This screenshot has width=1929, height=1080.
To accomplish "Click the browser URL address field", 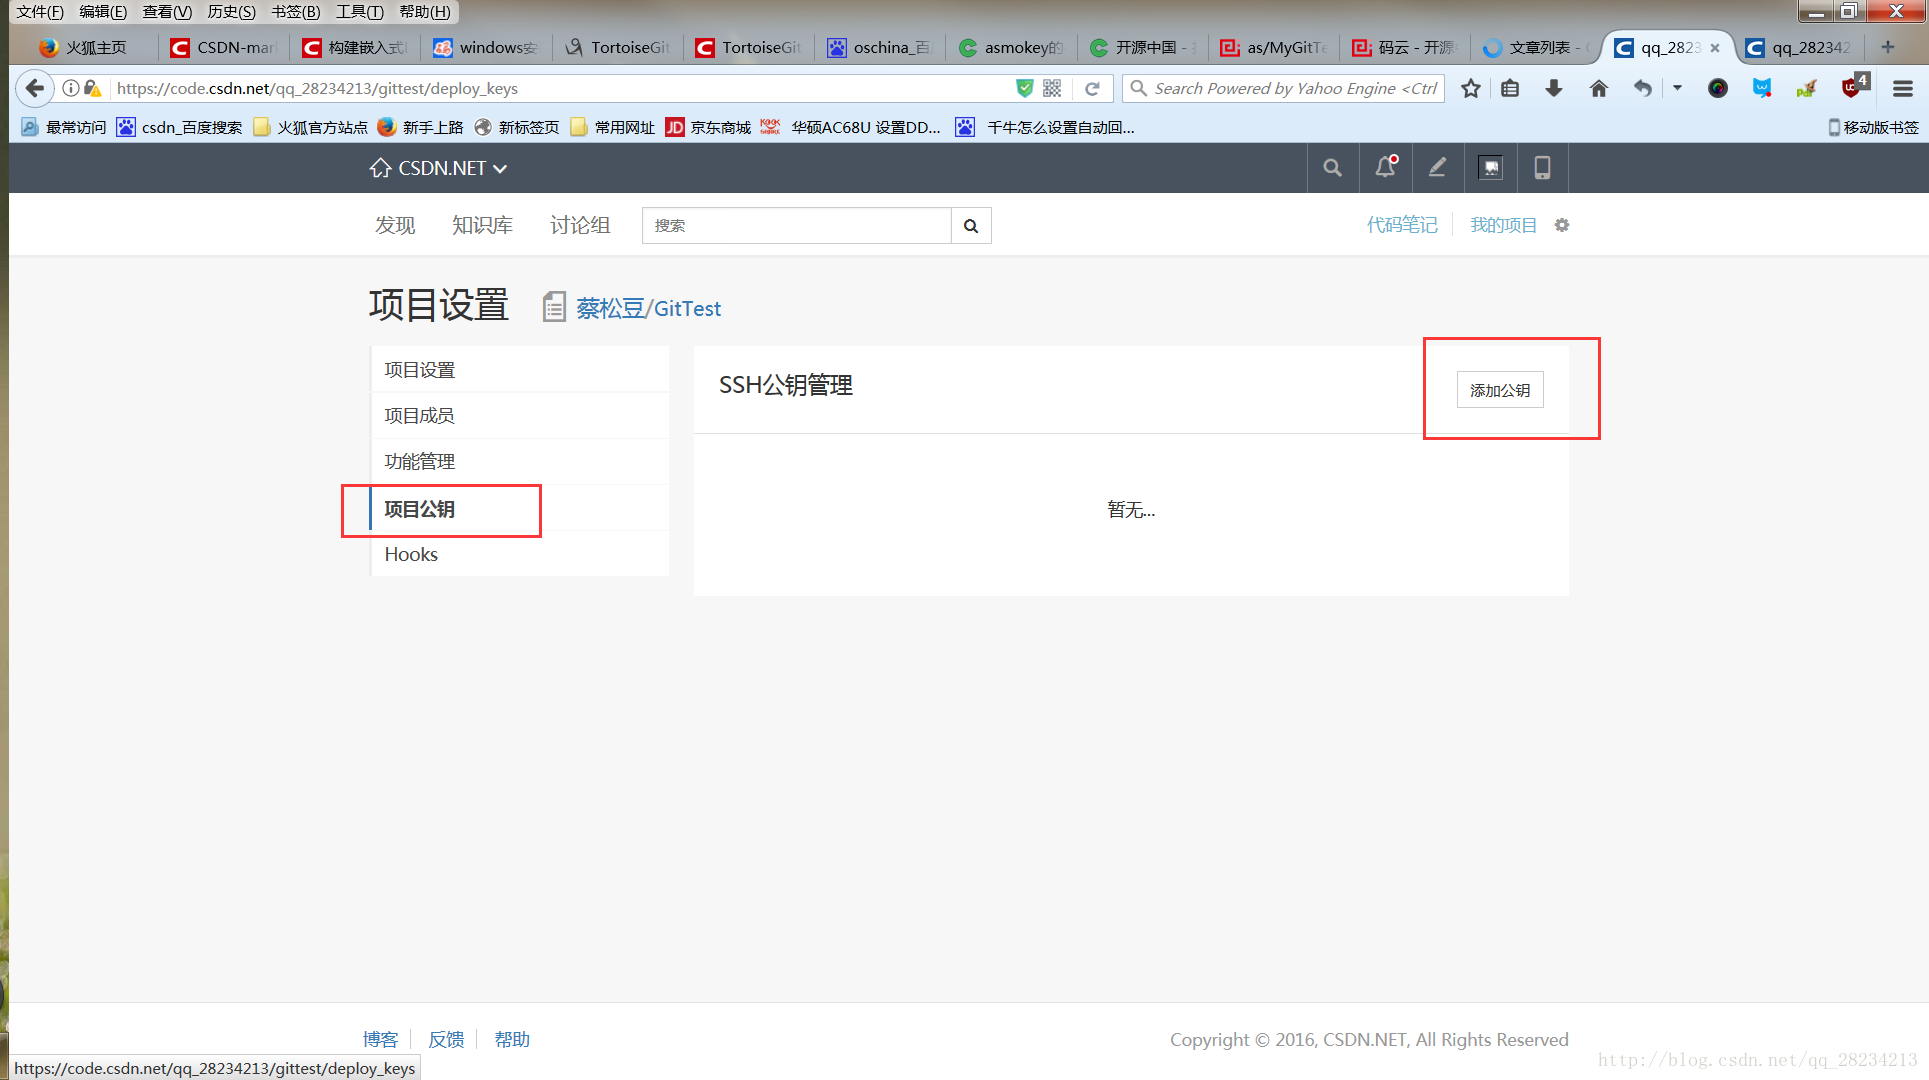I will 560,88.
